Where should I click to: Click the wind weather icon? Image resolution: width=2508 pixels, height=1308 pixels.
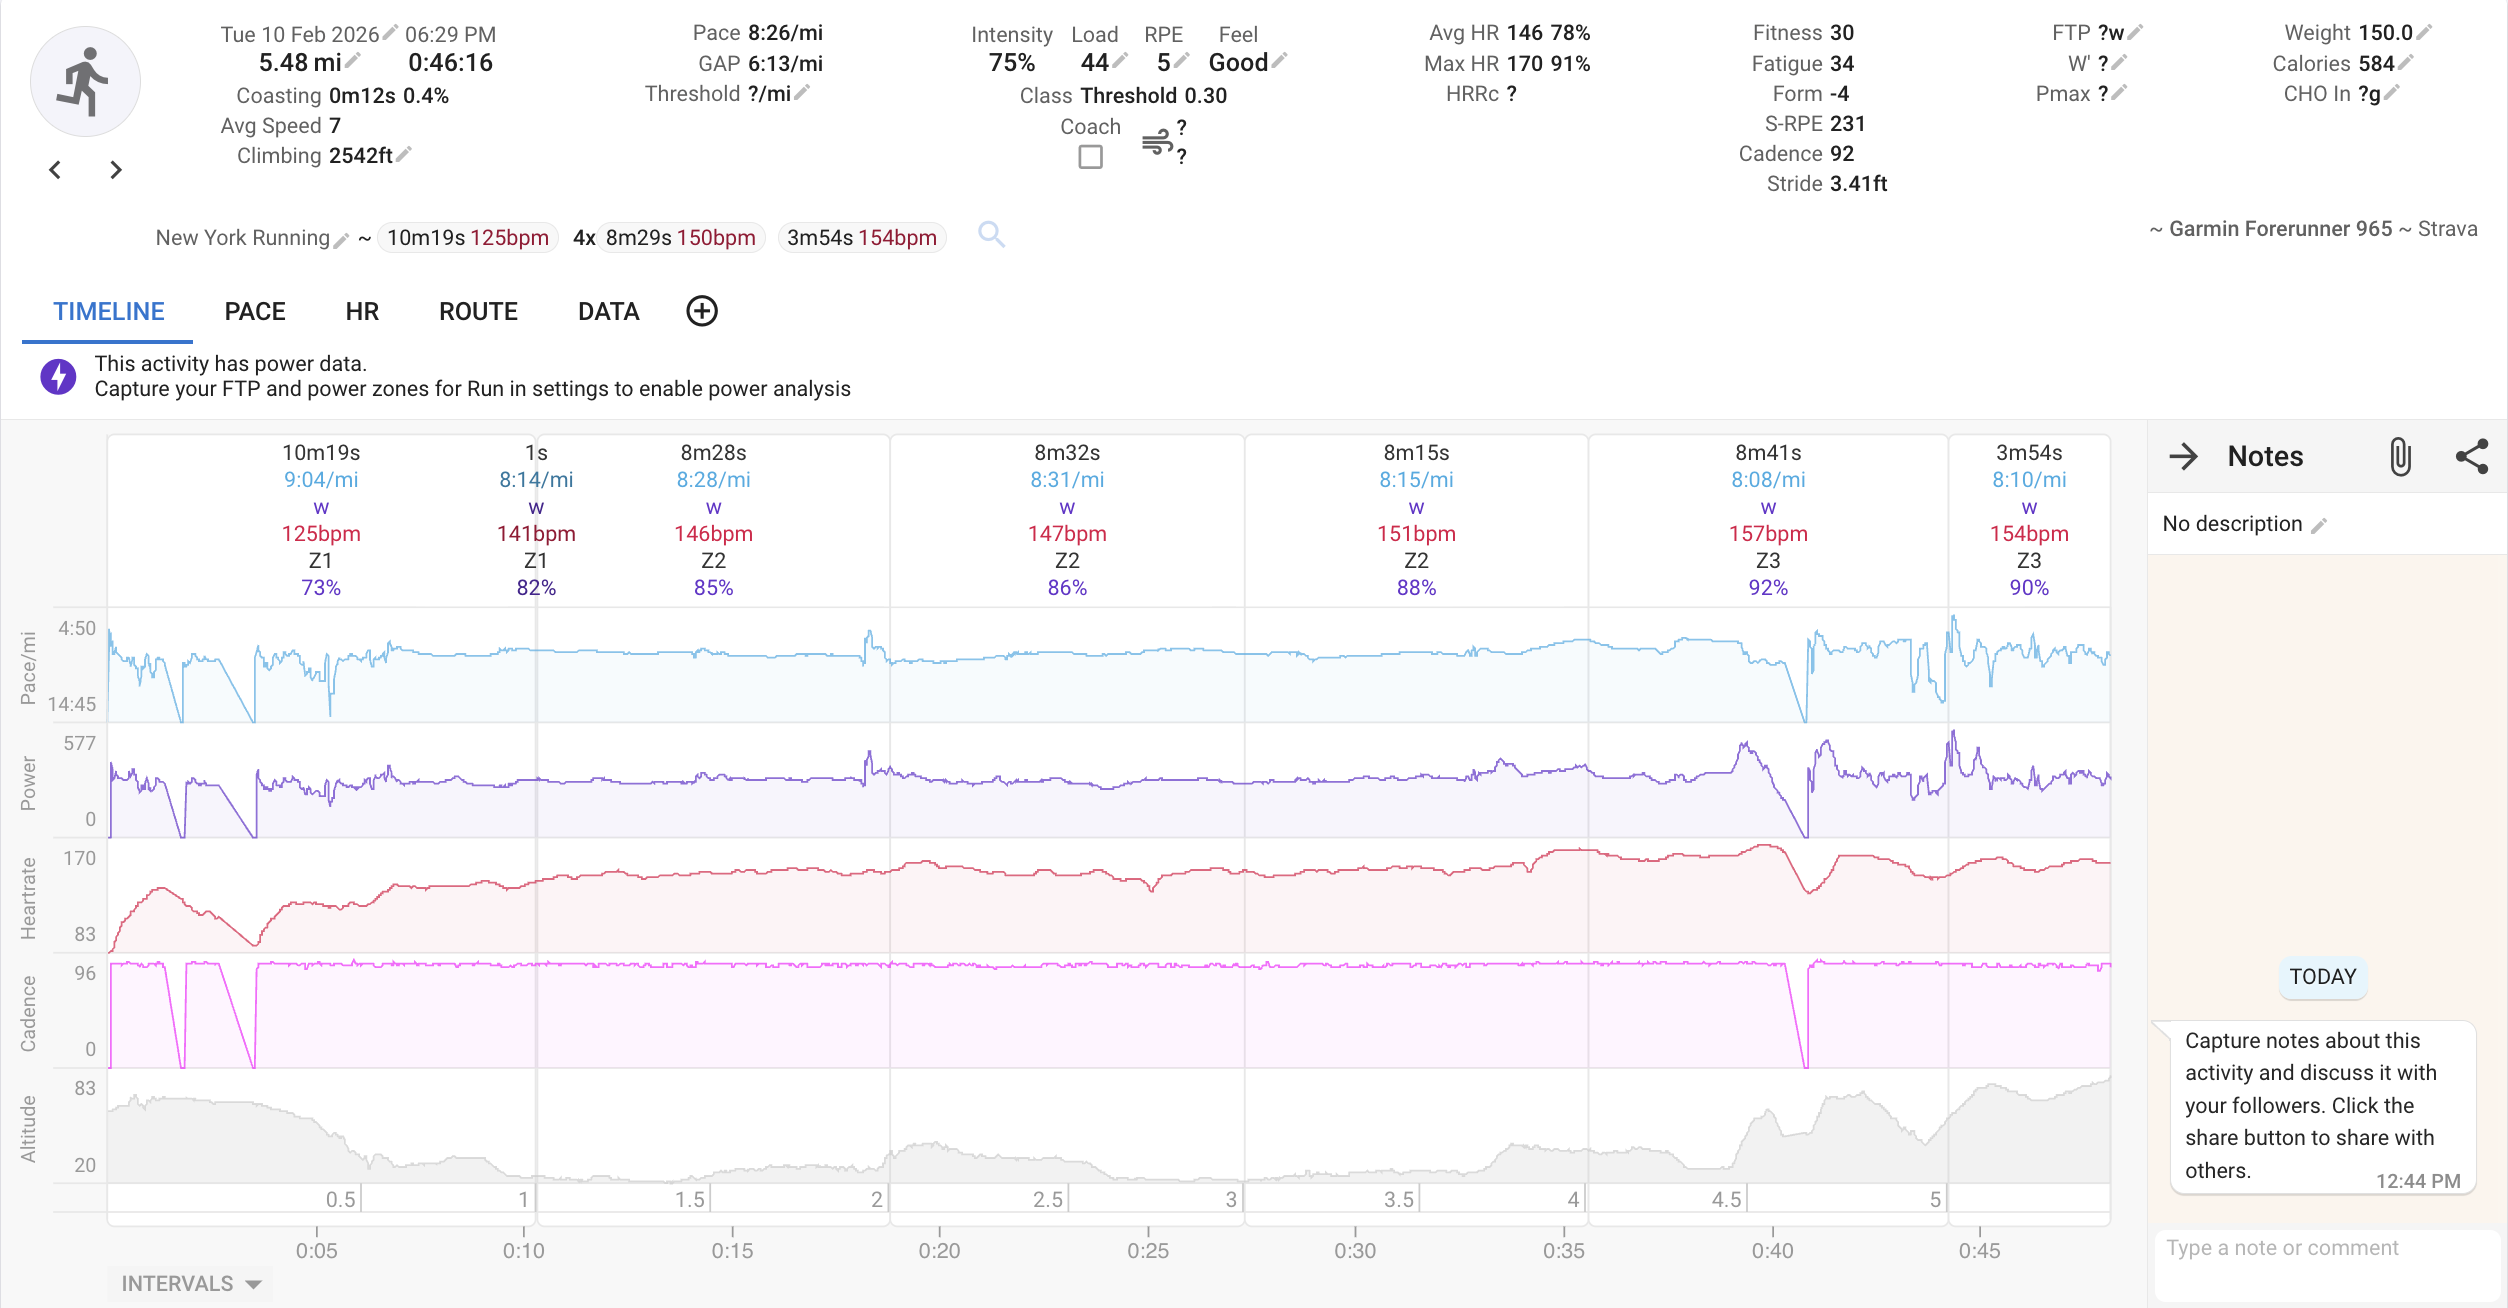point(1156,142)
